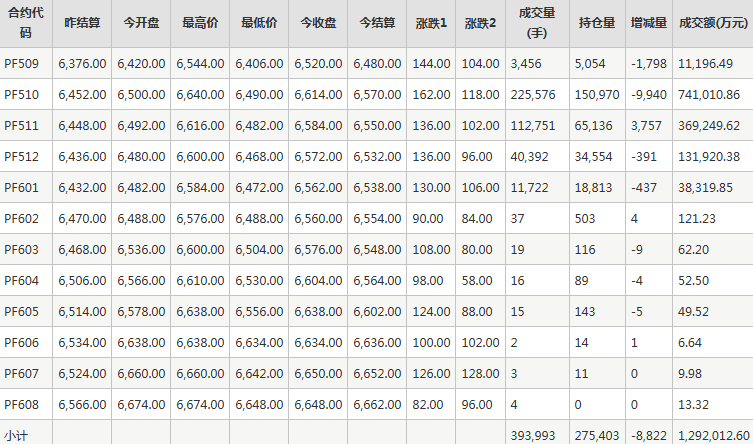The width and height of the screenshot is (753, 444).
Task: Click PF510 volume value 225,576
Action: tap(533, 95)
